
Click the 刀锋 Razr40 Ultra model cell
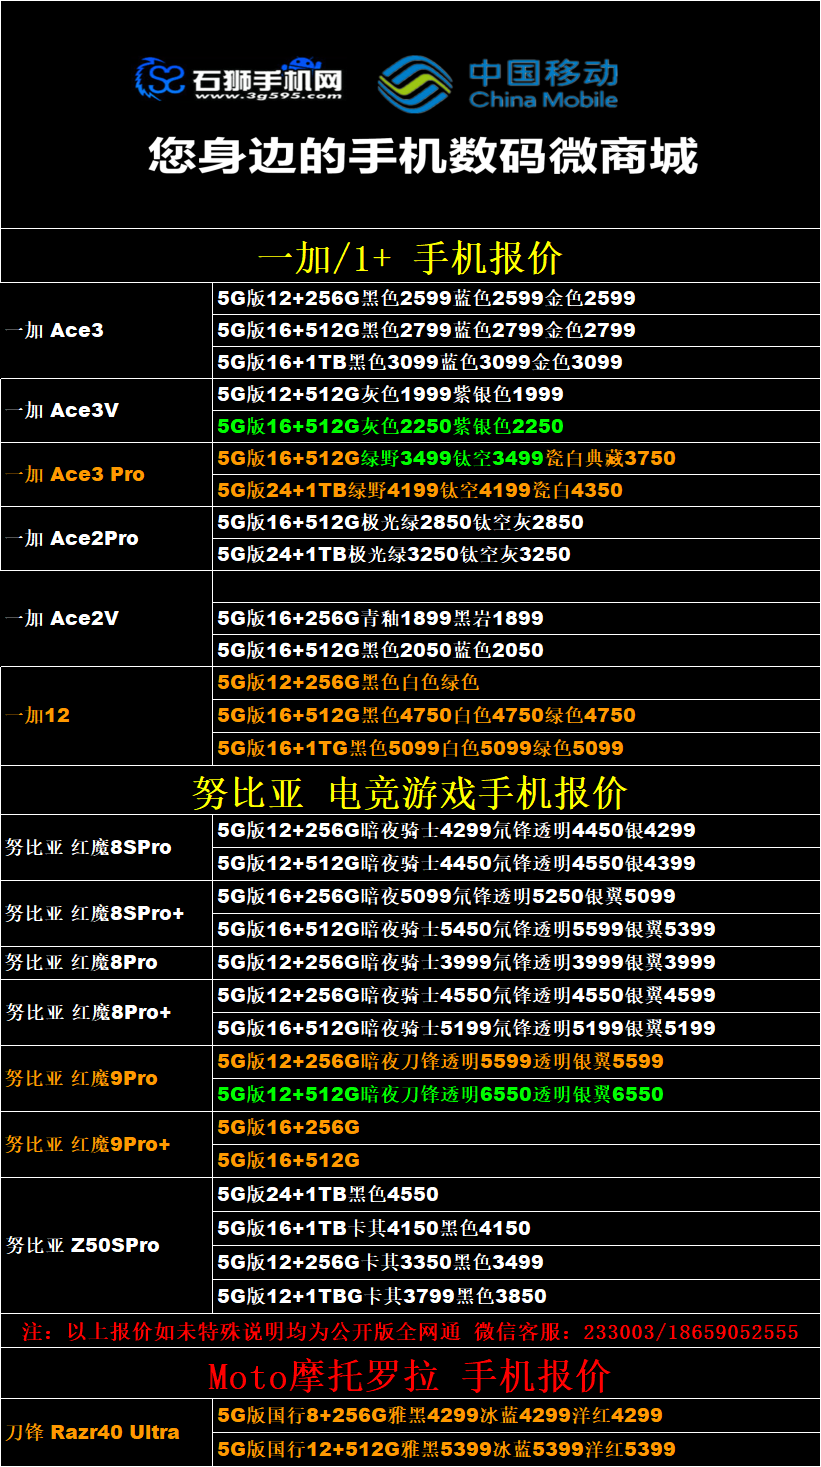tap(106, 1432)
